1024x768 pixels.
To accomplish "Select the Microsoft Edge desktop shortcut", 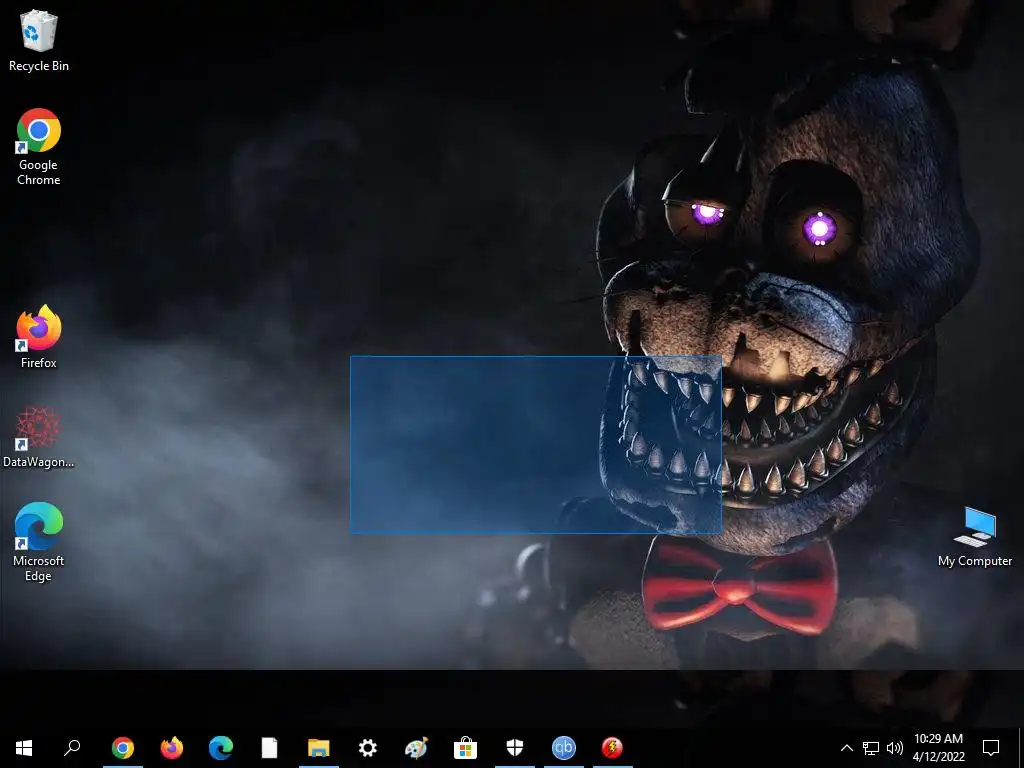I will (x=39, y=542).
